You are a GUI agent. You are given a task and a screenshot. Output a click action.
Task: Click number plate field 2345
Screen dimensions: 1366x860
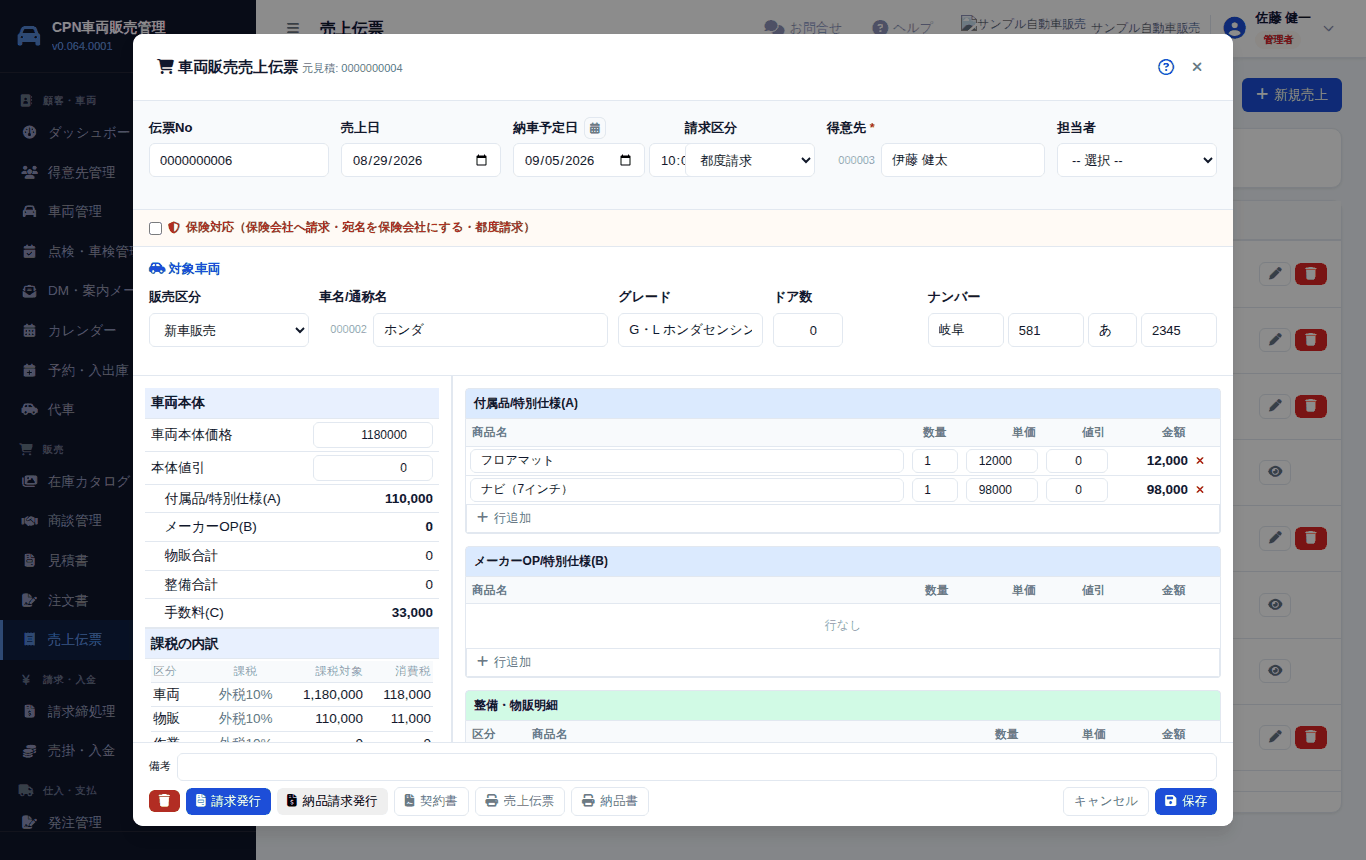tap(1179, 330)
